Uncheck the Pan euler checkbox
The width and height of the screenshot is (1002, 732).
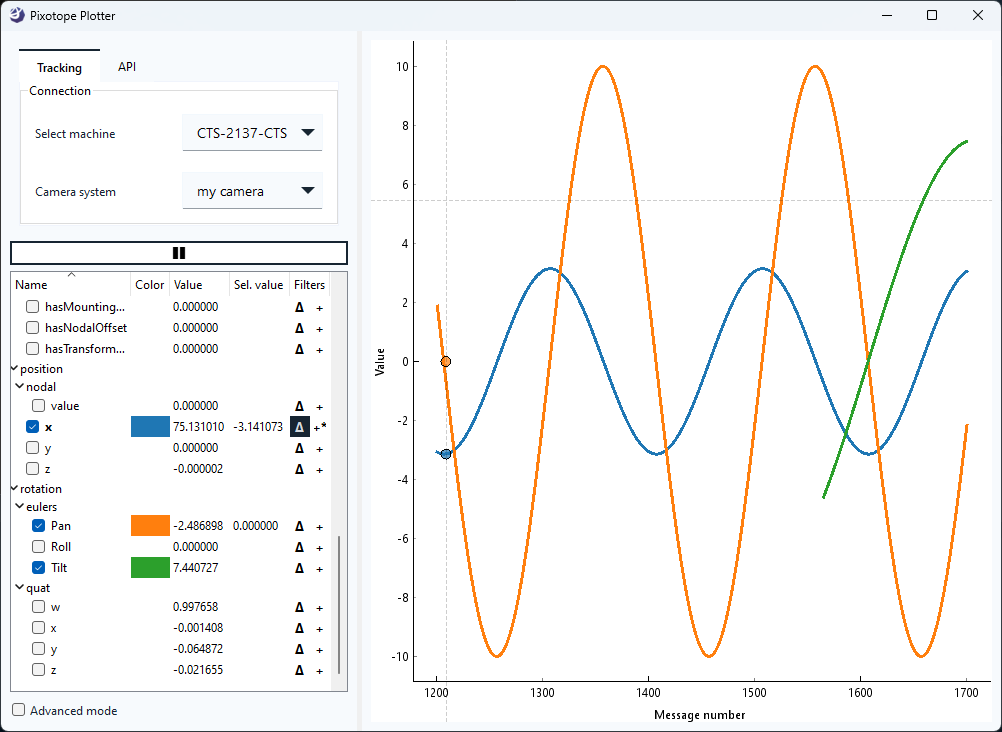click(x=38, y=526)
